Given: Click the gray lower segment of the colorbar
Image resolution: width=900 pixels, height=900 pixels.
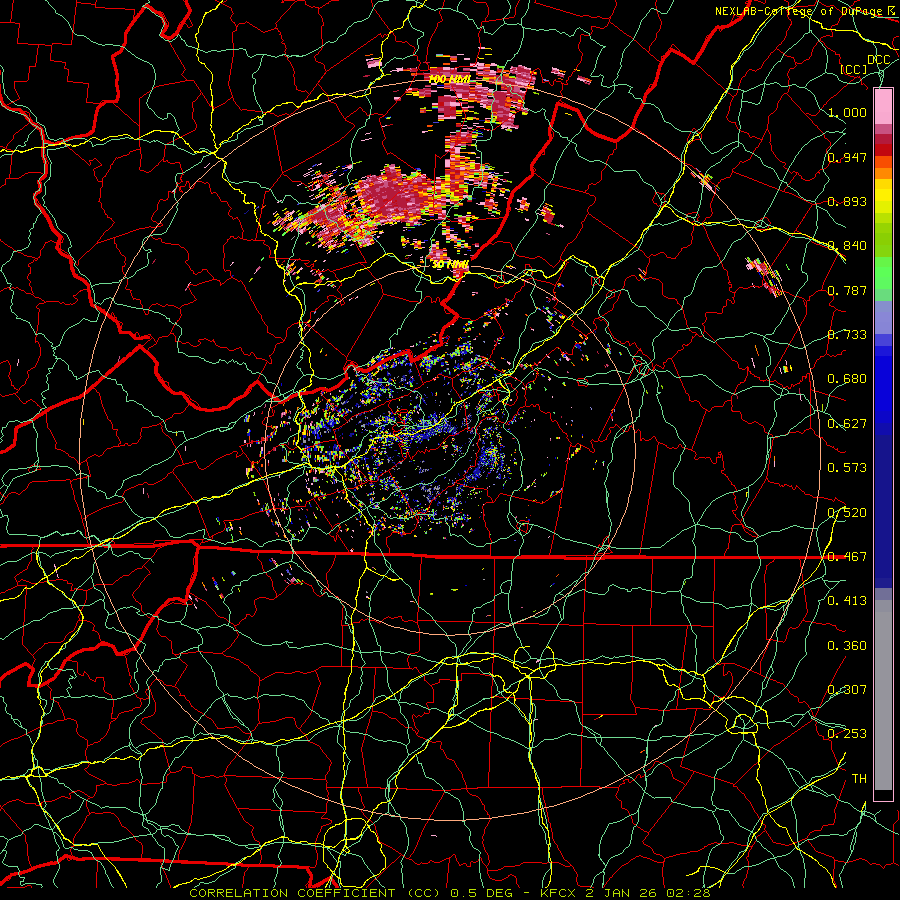Looking at the screenshot, I should pyautogui.click(x=883, y=695).
